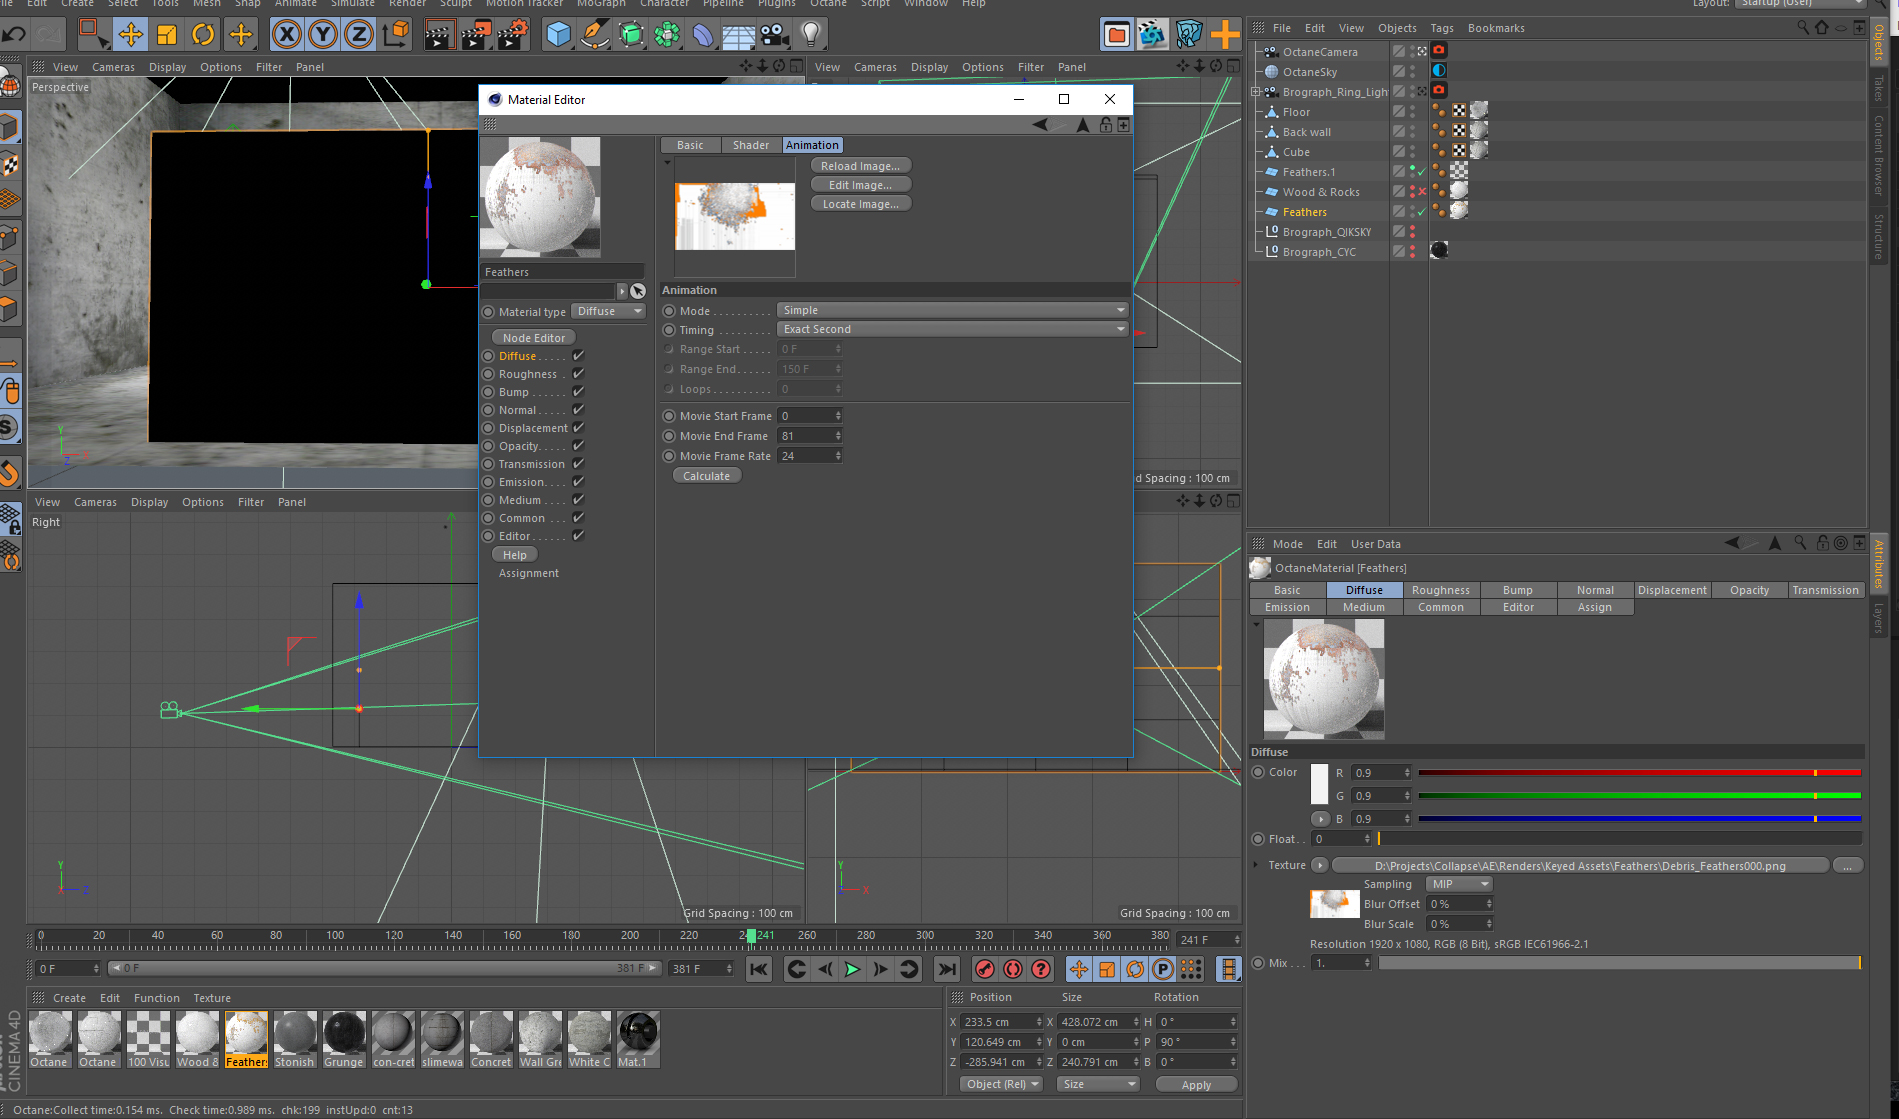Screen dimensions: 1899x1119
Task: Click the up arrow in Attributes panel header
Action: tap(1775, 543)
